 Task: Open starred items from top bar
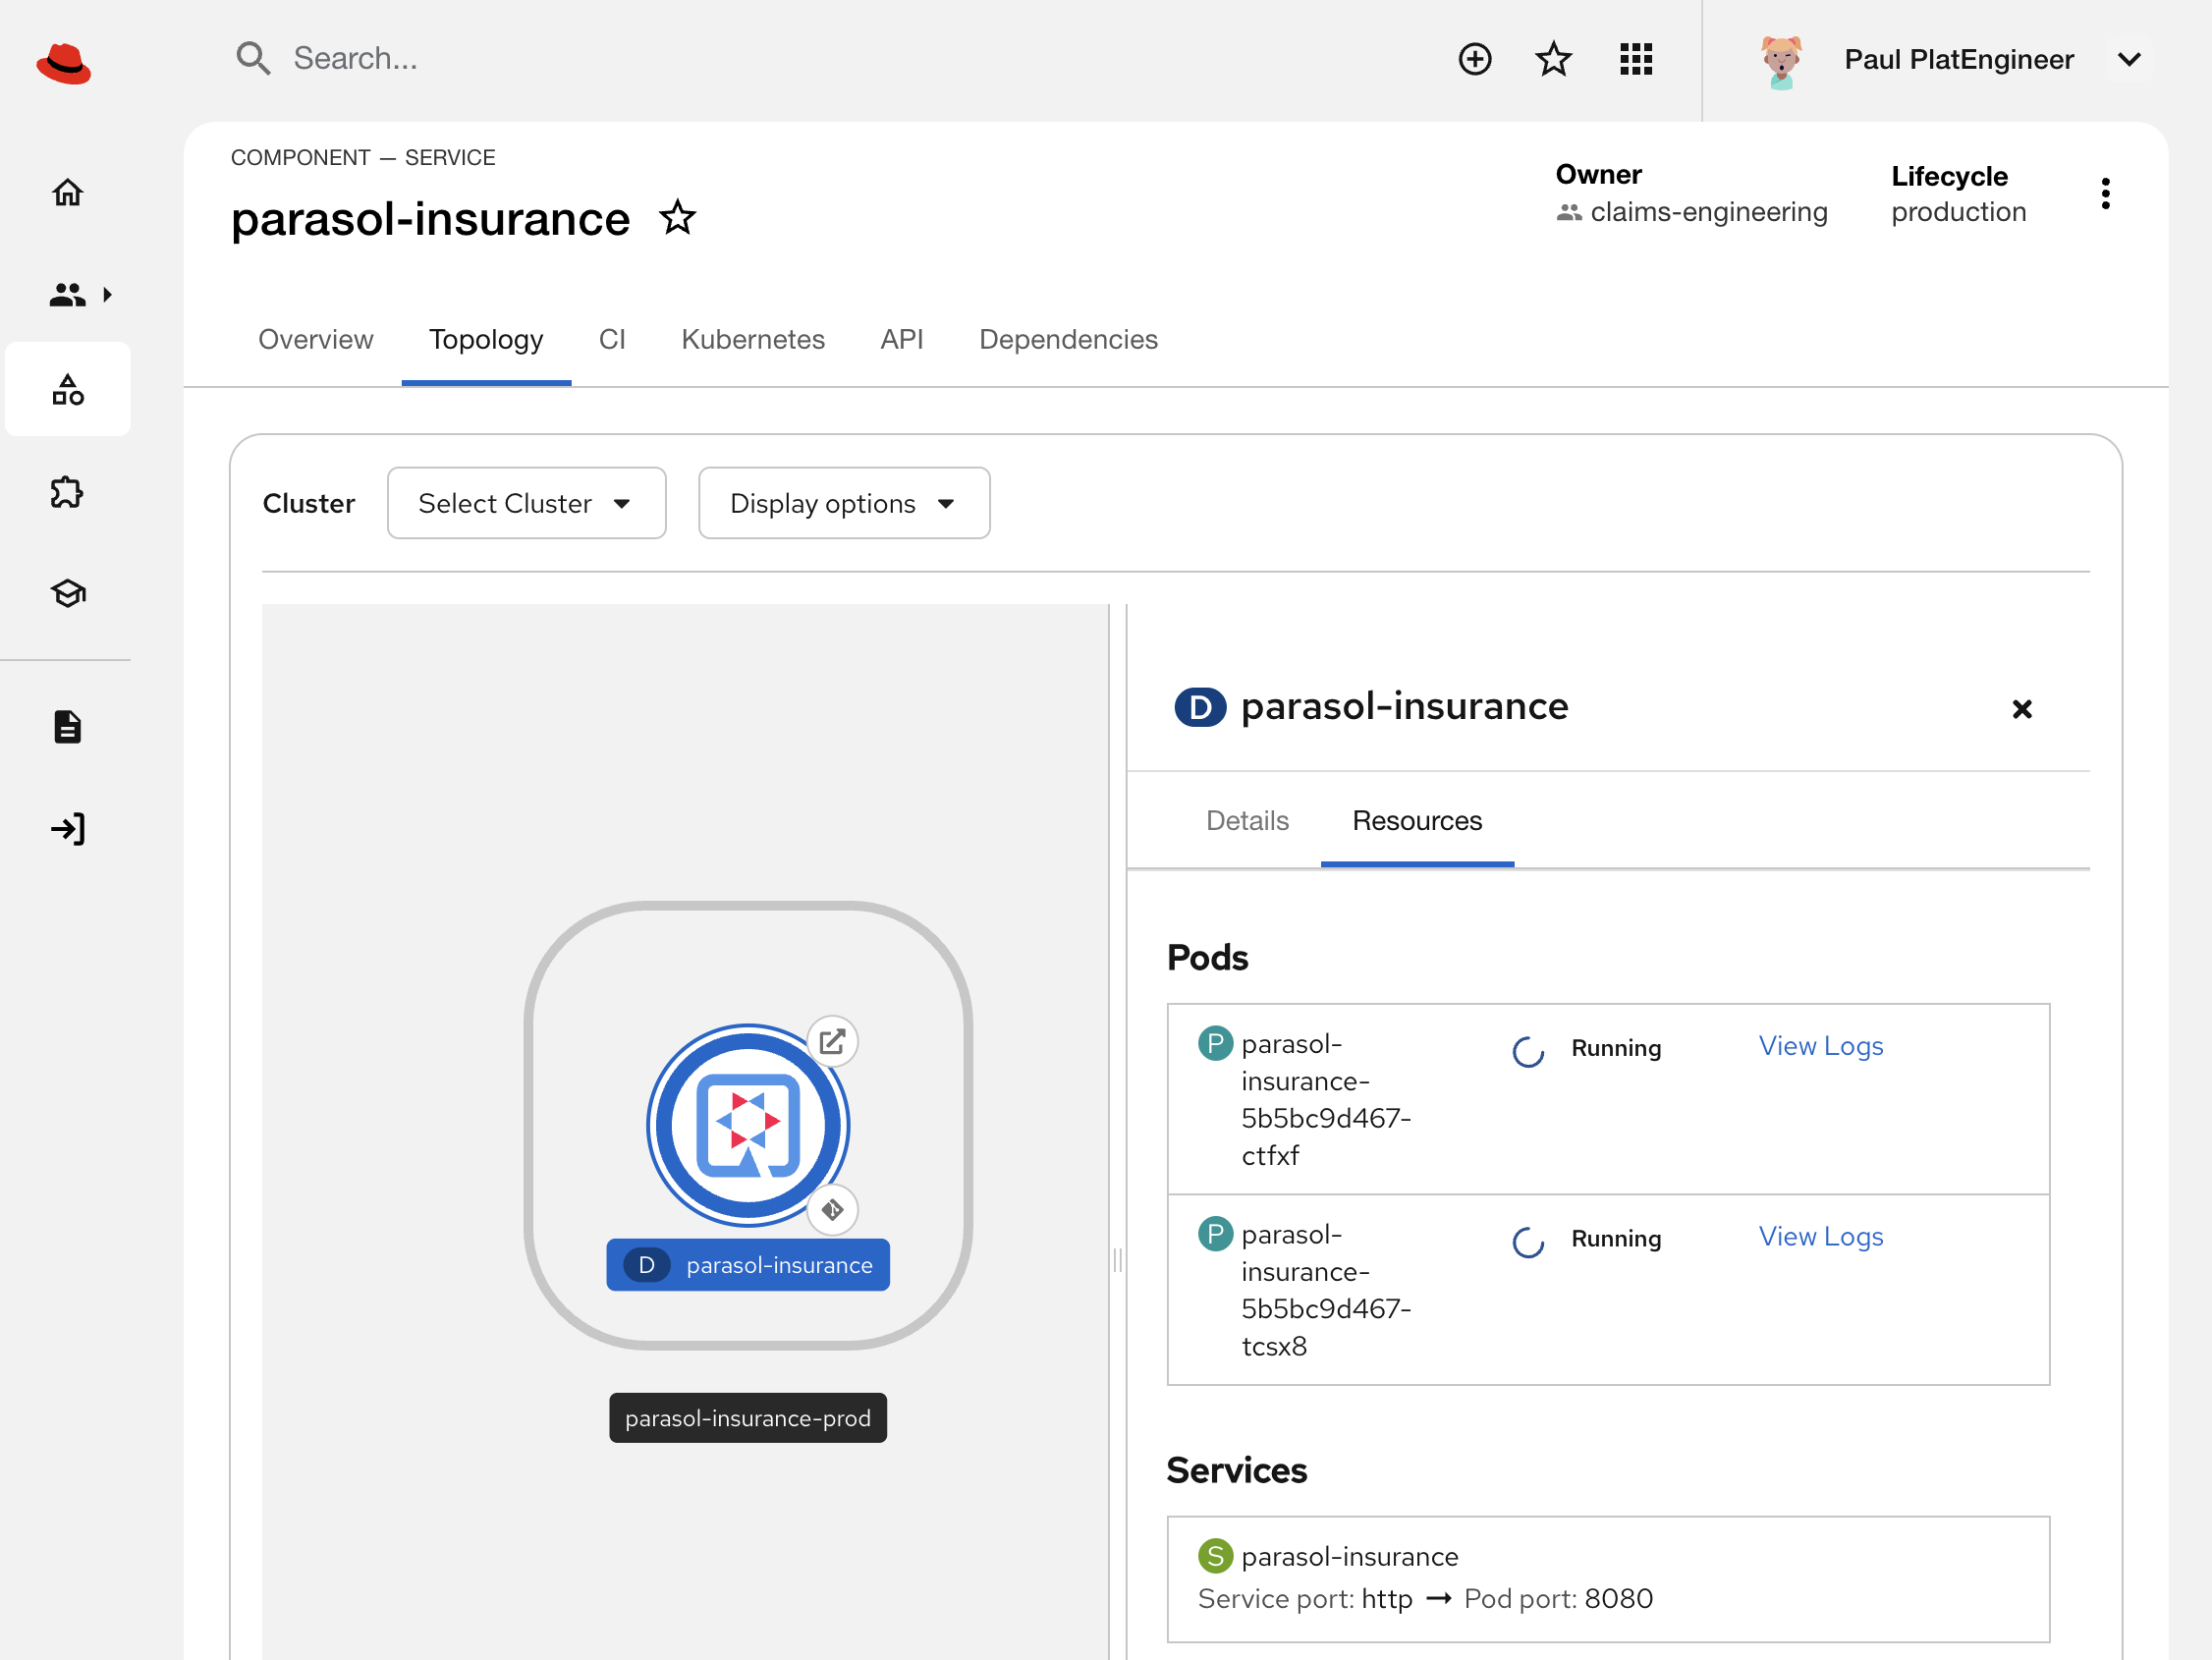(1553, 59)
